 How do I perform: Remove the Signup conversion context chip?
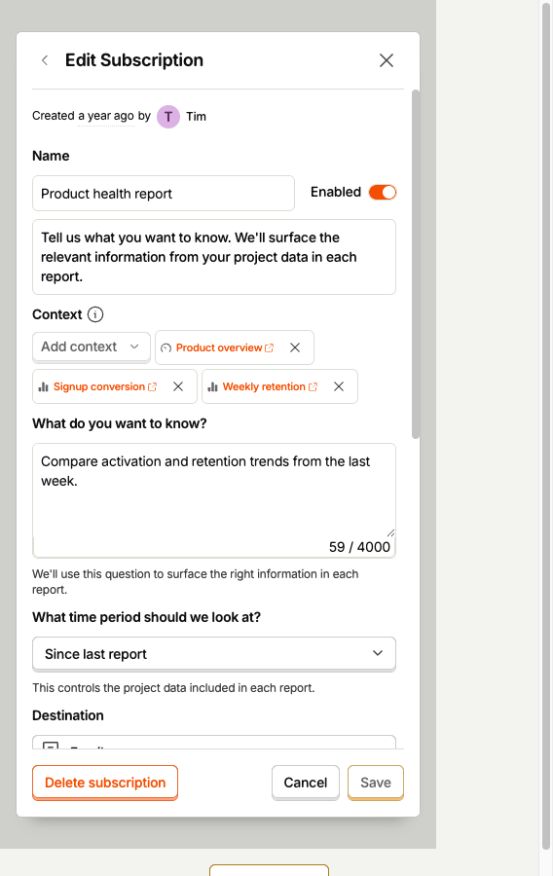pos(178,387)
